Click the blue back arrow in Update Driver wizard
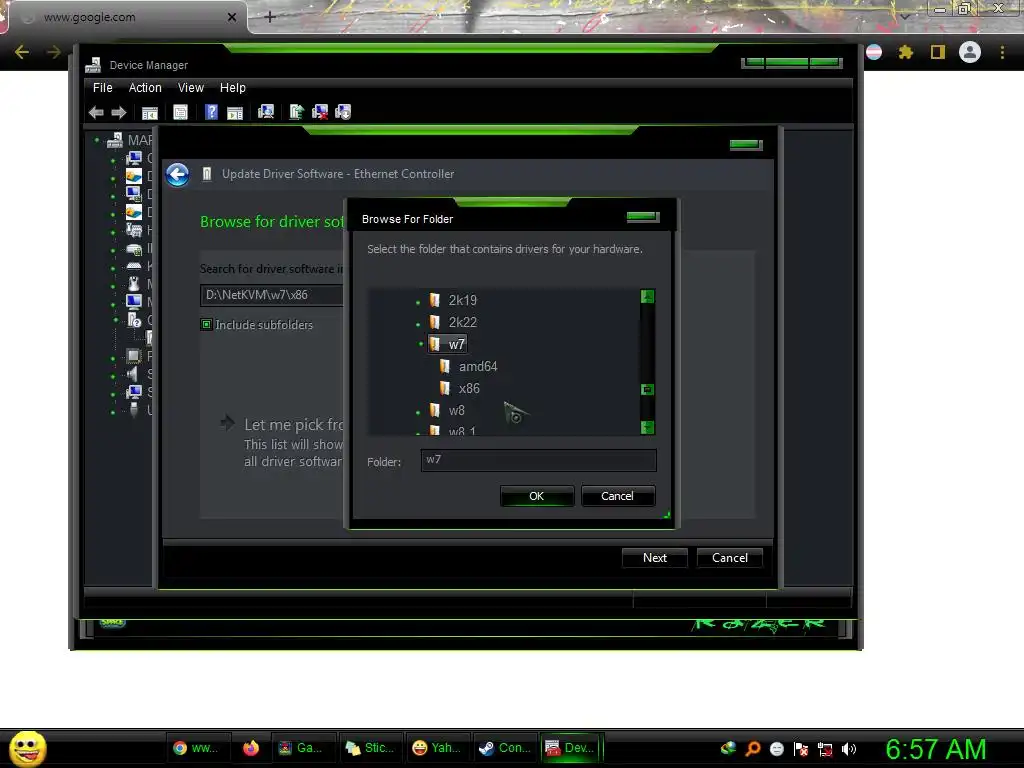Image resolution: width=1024 pixels, height=768 pixels. click(178, 174)
